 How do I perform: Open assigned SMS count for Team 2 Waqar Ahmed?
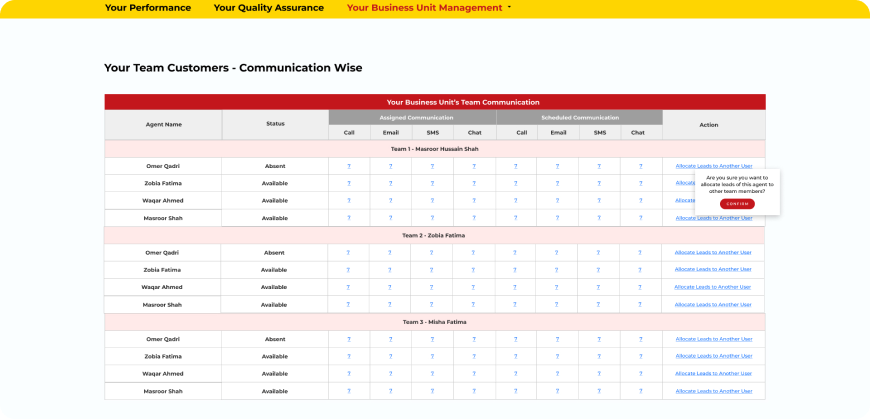(432, 287)
